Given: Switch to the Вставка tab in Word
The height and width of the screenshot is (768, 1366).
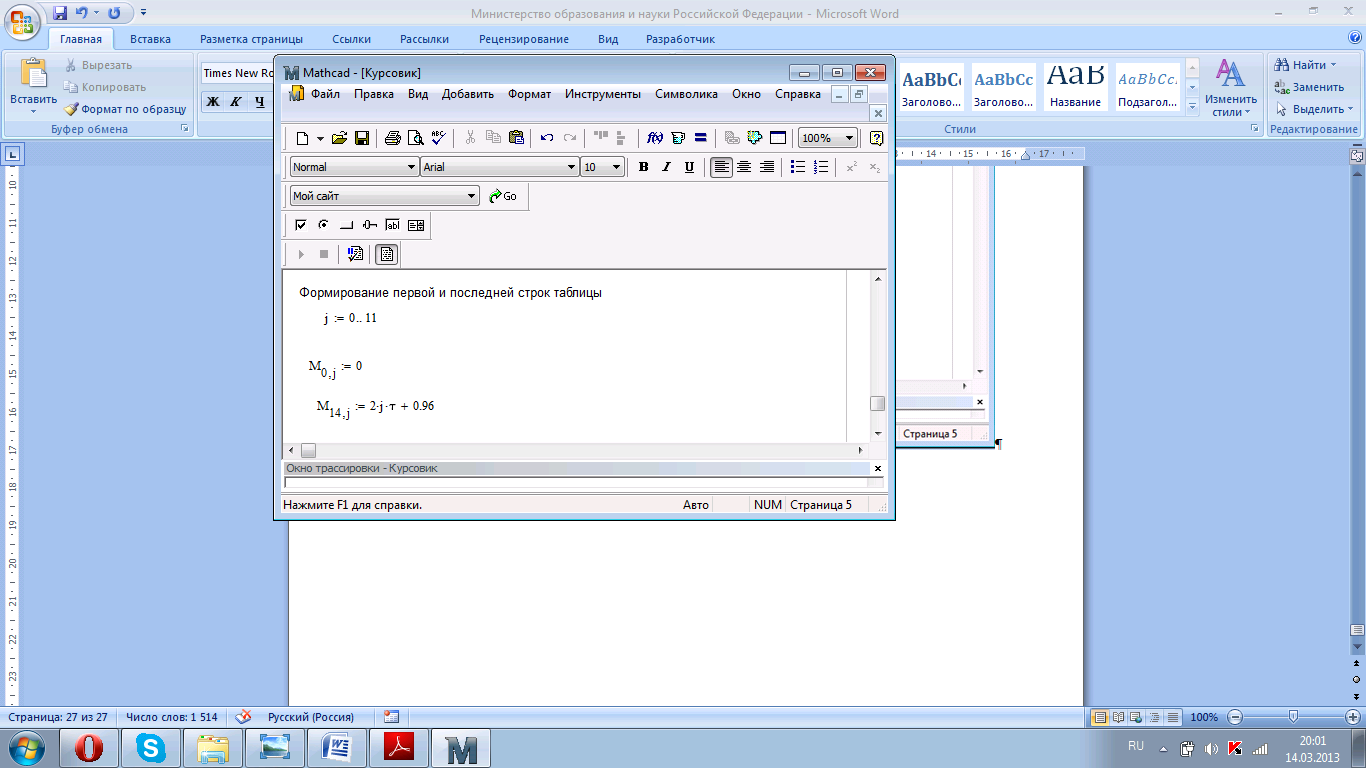Looking at the screenshot, I should [150, 39].
